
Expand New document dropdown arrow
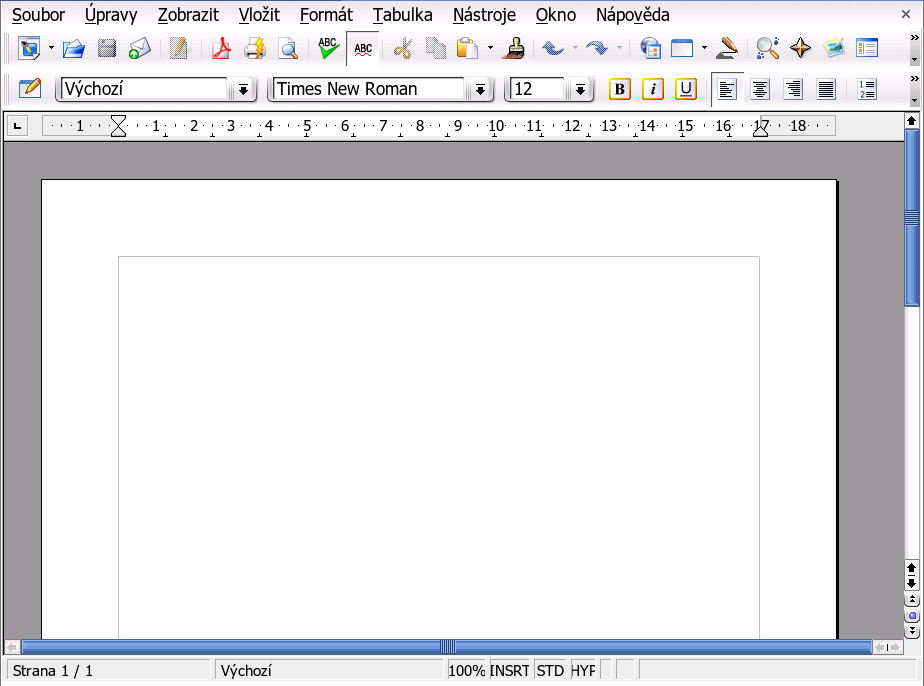51,48
